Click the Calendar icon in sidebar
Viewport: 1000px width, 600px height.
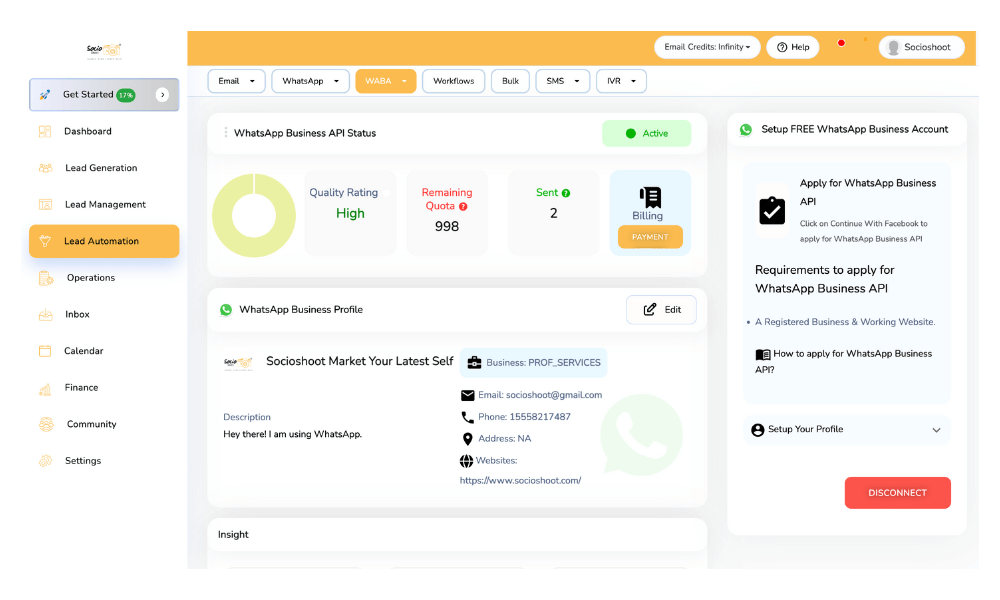click(x=45, y=351)
